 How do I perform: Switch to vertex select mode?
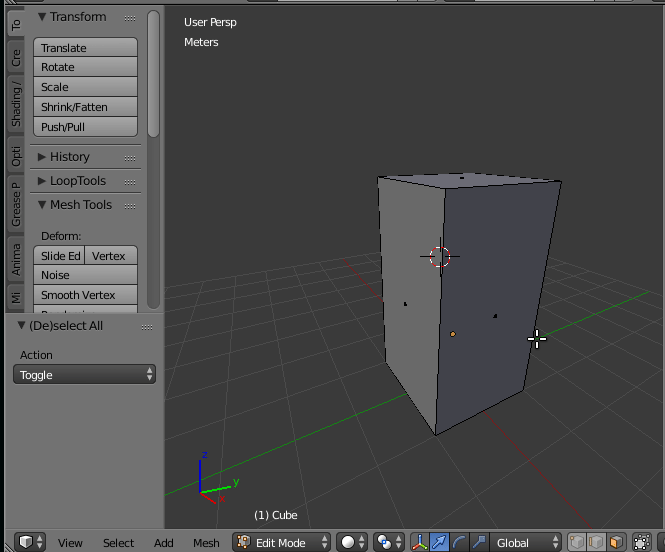(577, 542)
